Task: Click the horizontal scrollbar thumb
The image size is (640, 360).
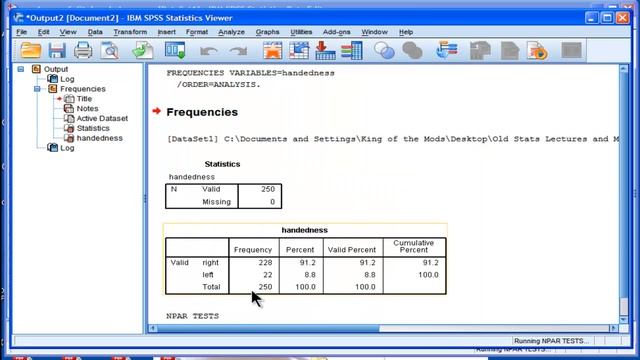Action: coord(268,328)
